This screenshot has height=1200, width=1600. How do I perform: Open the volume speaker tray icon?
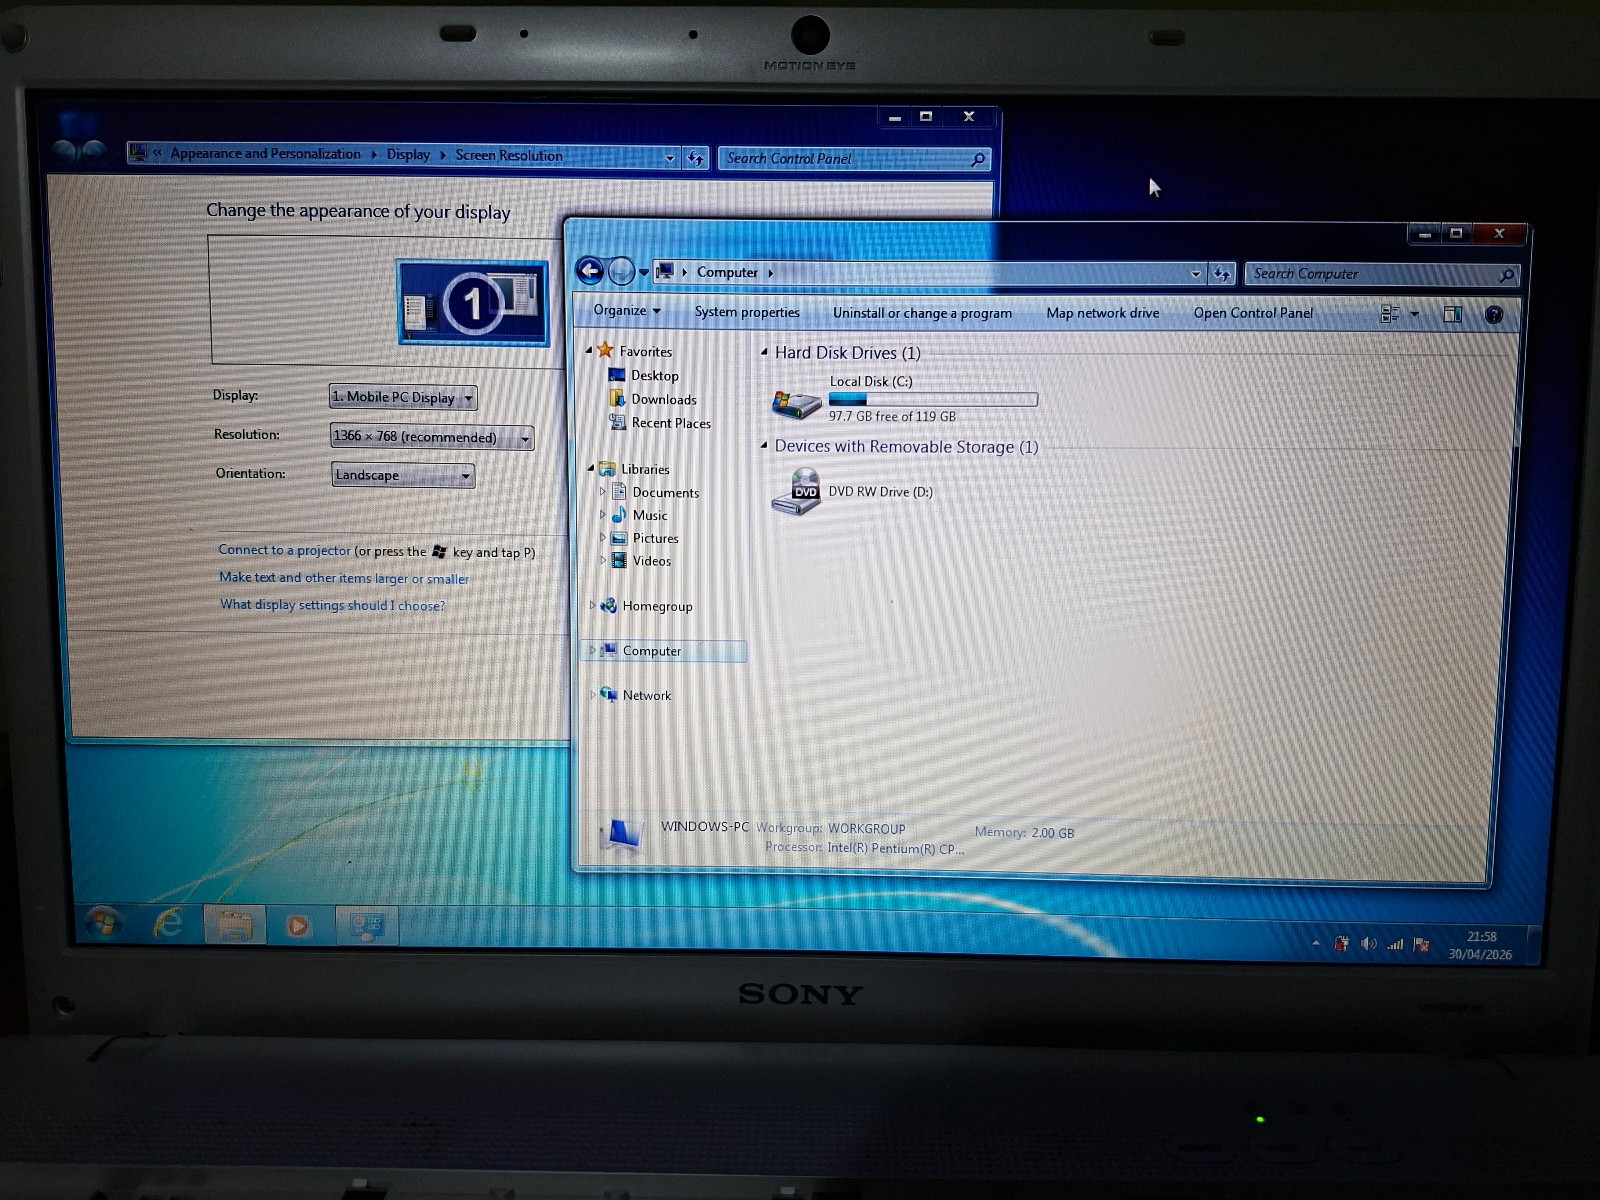[x=1368, y=944]
